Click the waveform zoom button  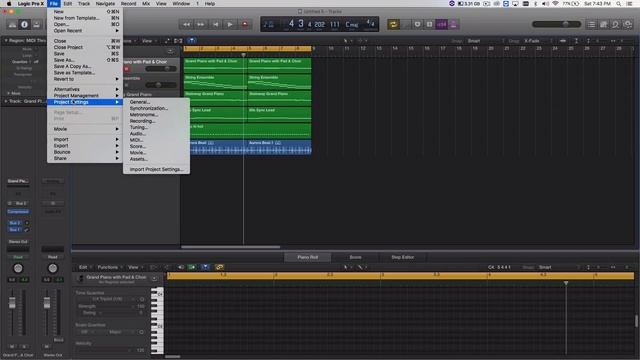563,41
